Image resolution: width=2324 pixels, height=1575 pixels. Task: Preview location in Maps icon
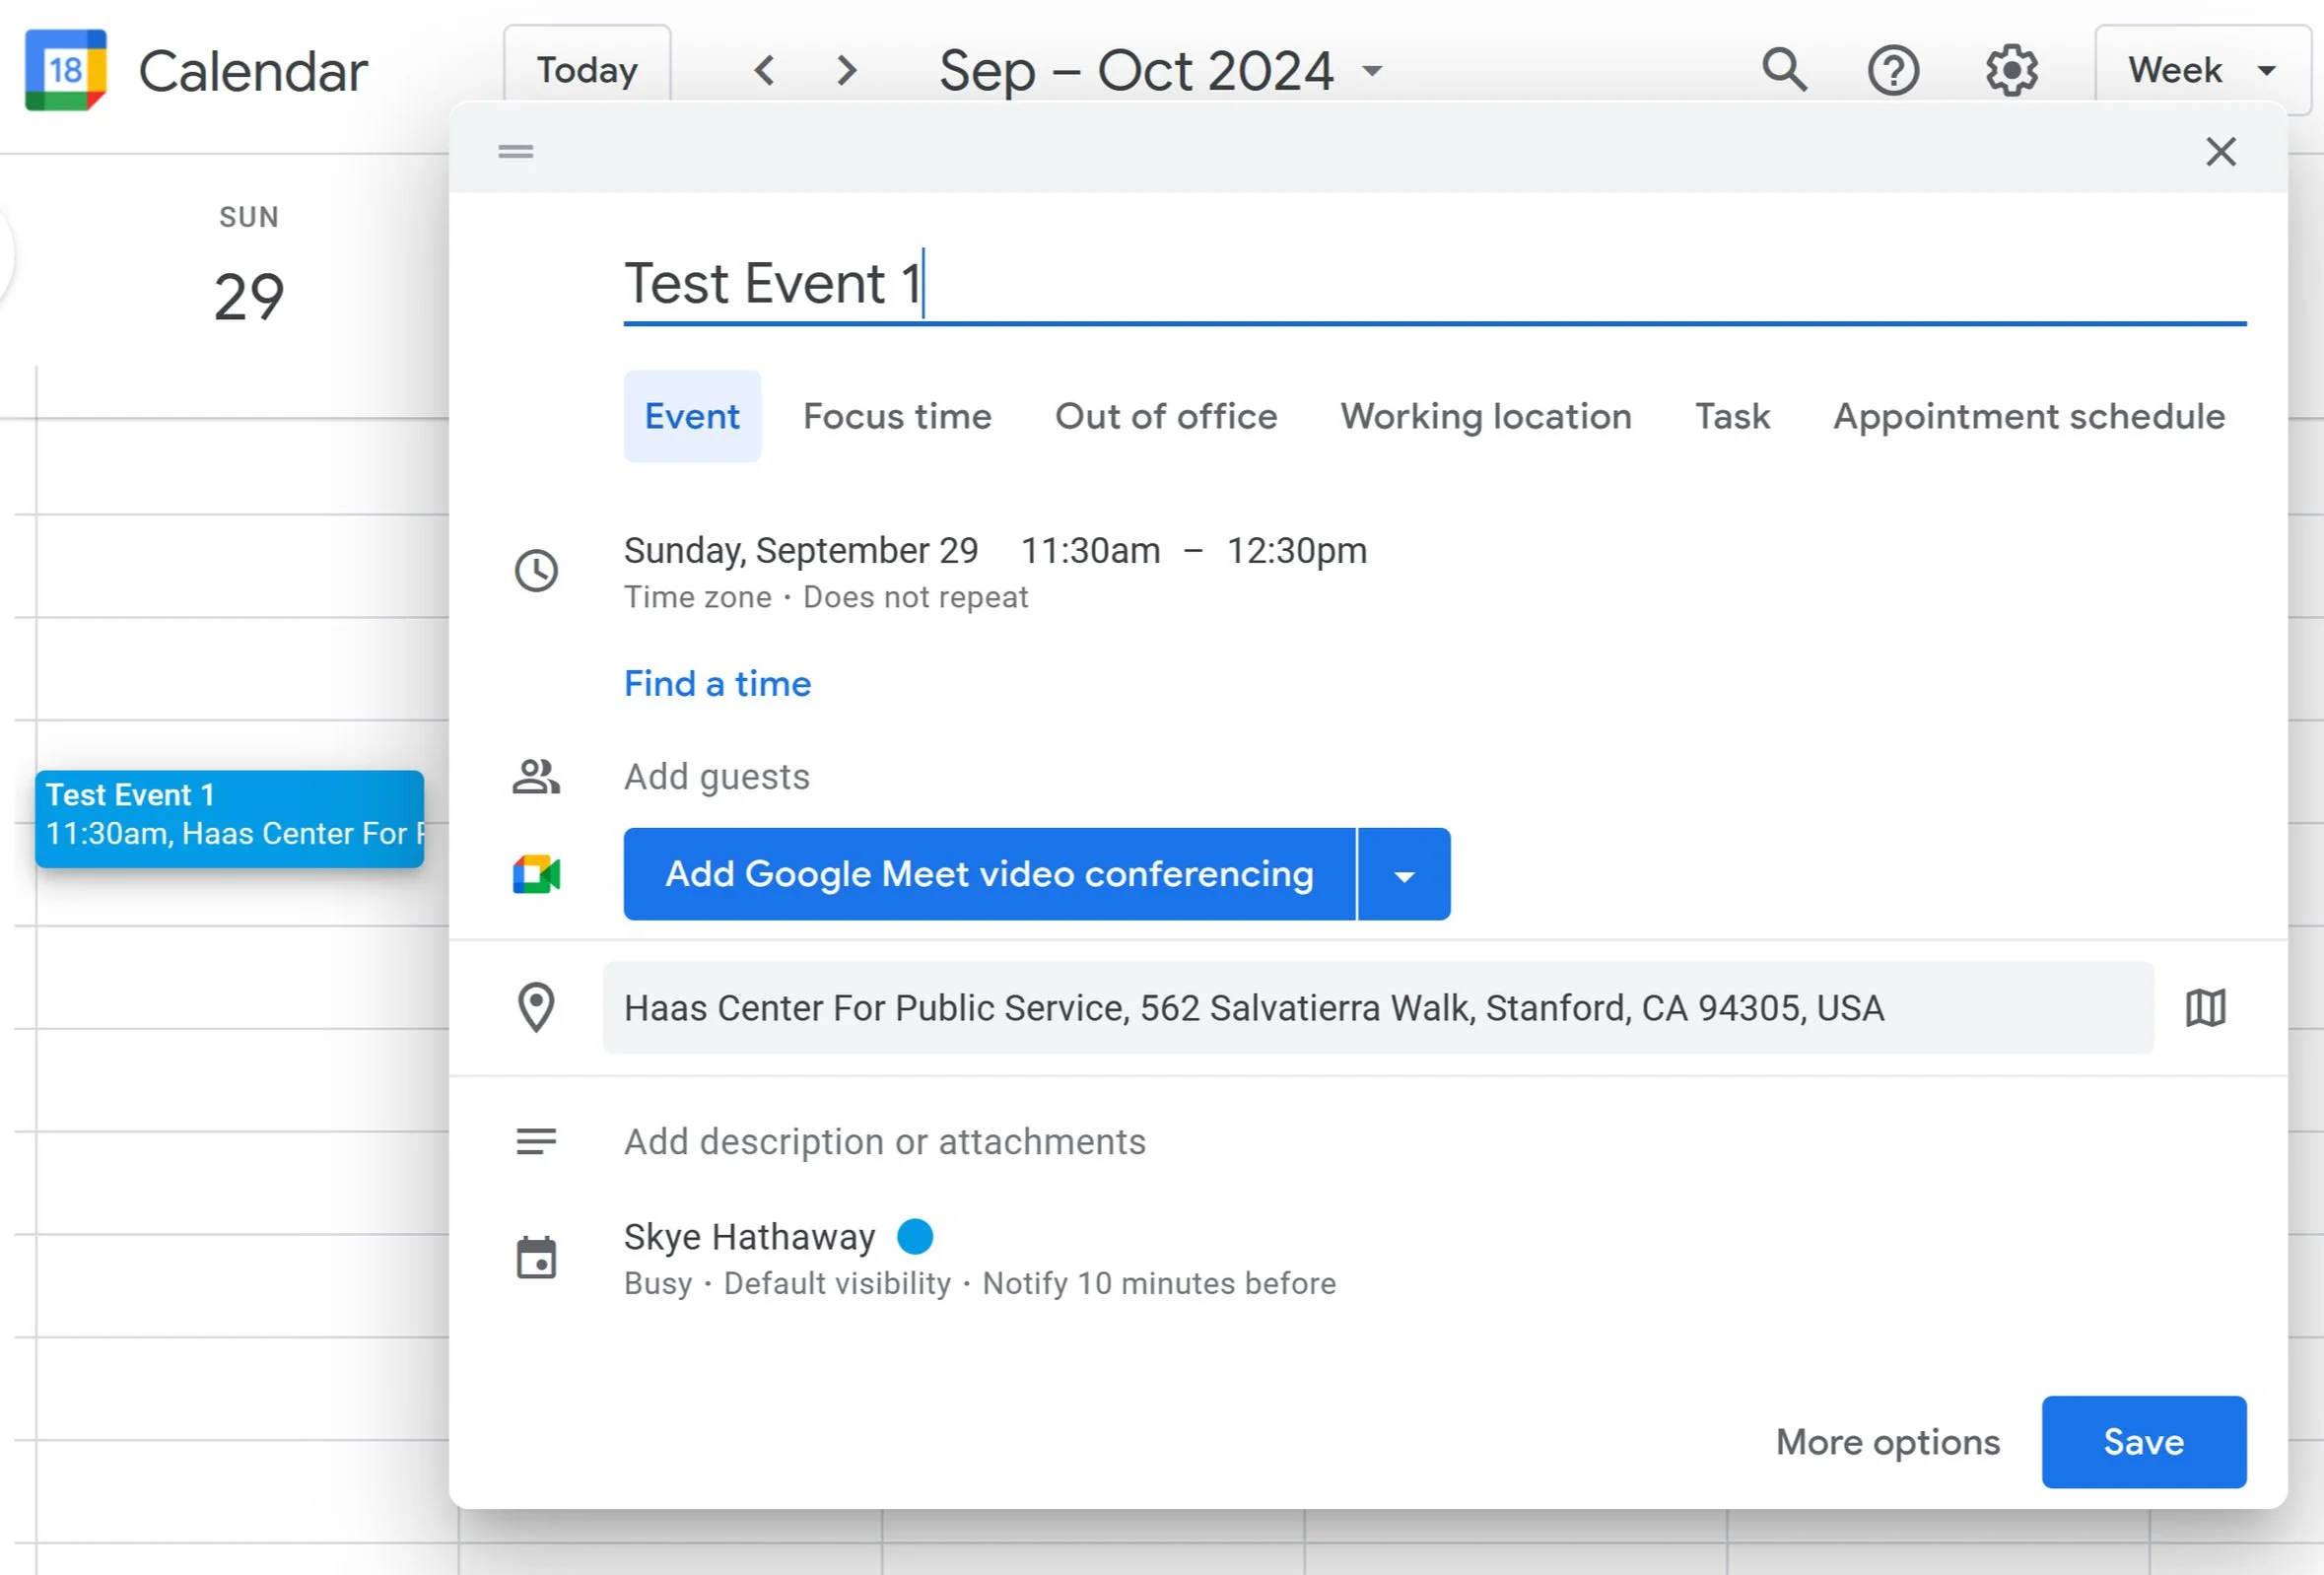(x=2205, y=1008)
